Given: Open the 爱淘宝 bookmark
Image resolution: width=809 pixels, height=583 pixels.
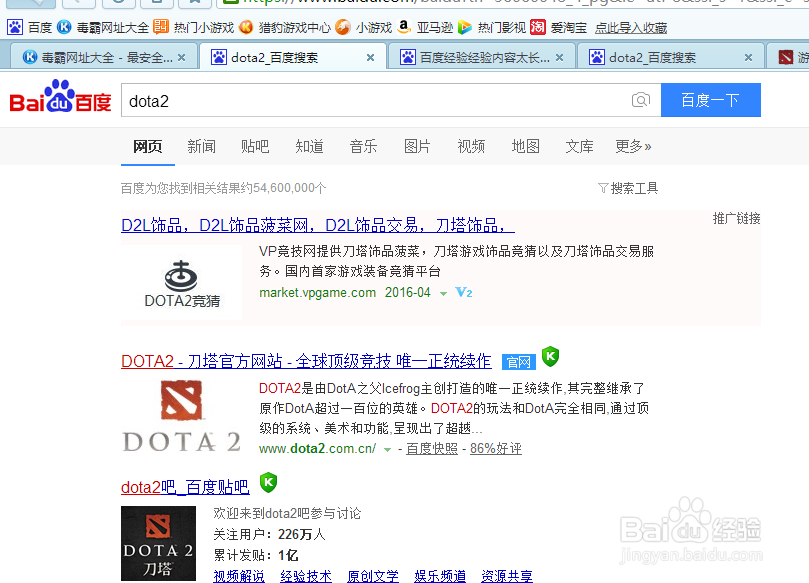Looking at the screenshot, I should coord(559,27).
